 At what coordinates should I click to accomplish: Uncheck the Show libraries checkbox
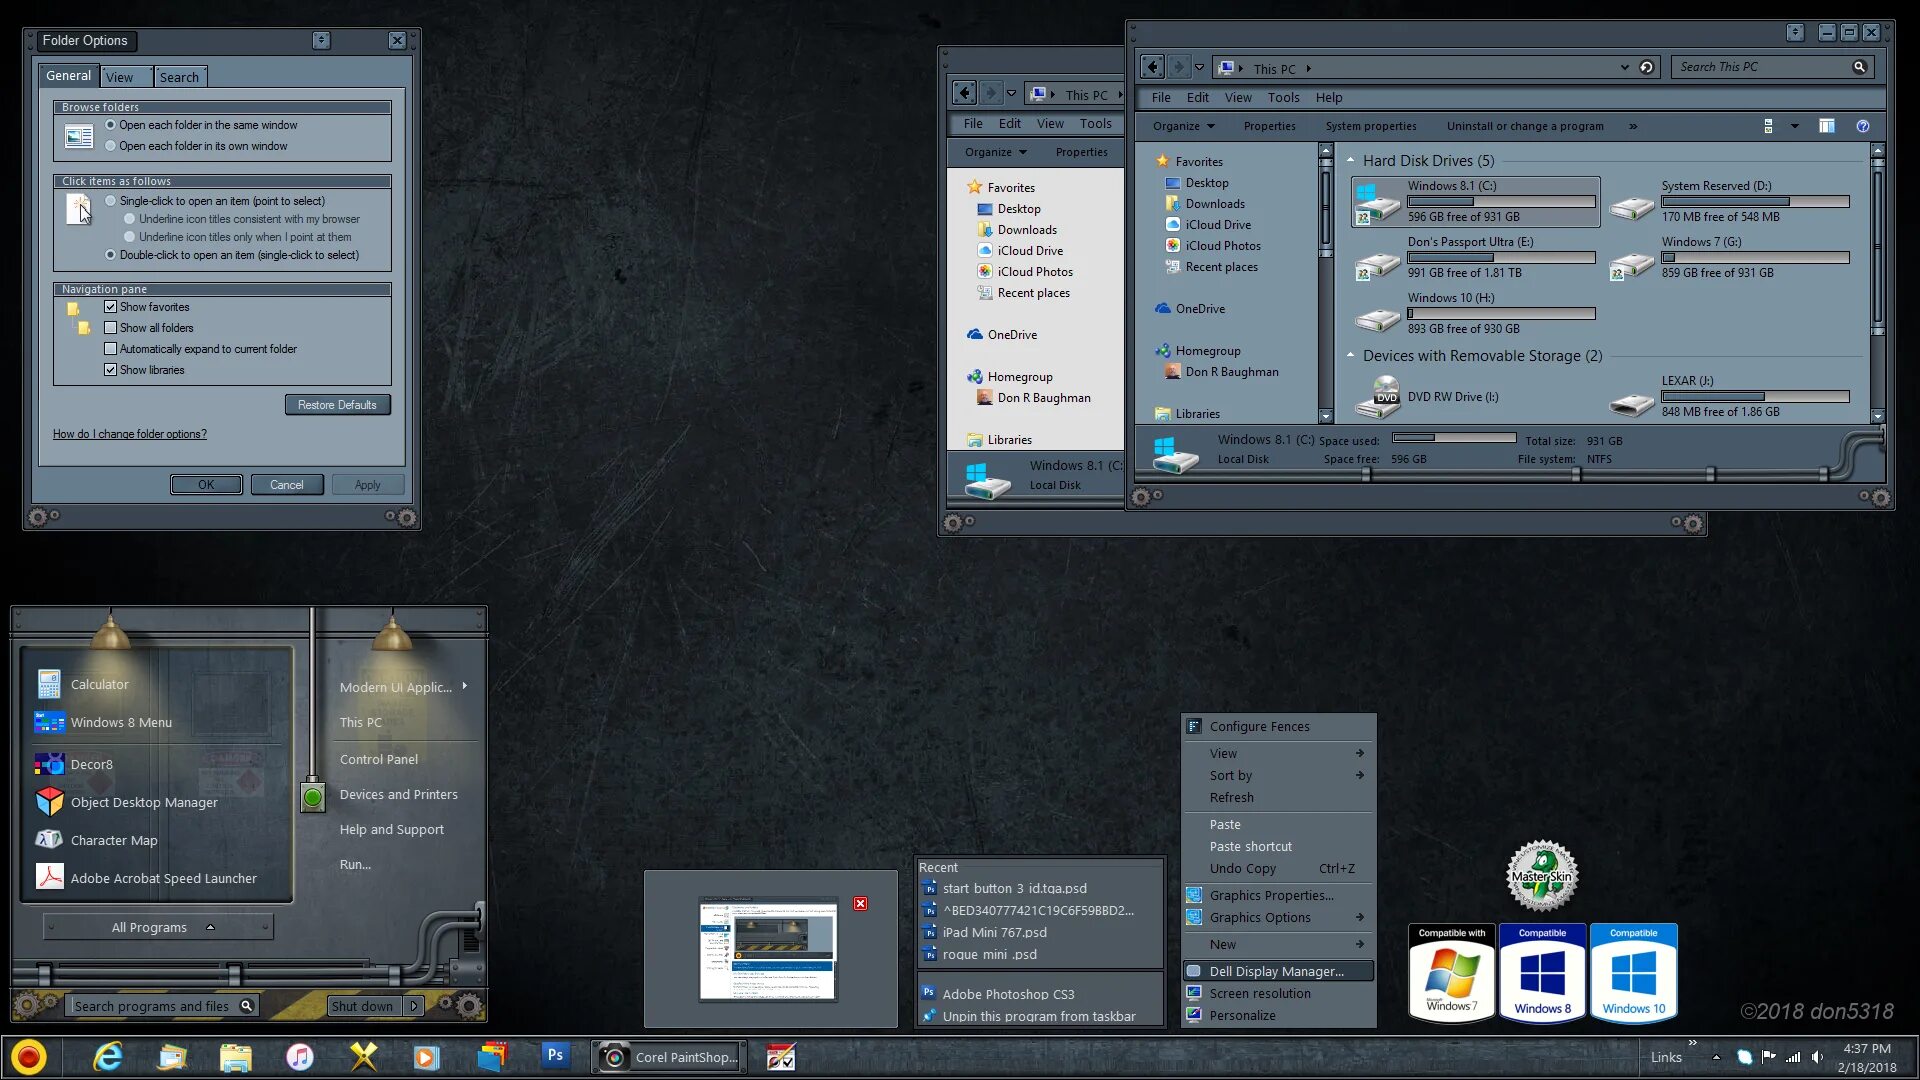click(x=110, y=369)
